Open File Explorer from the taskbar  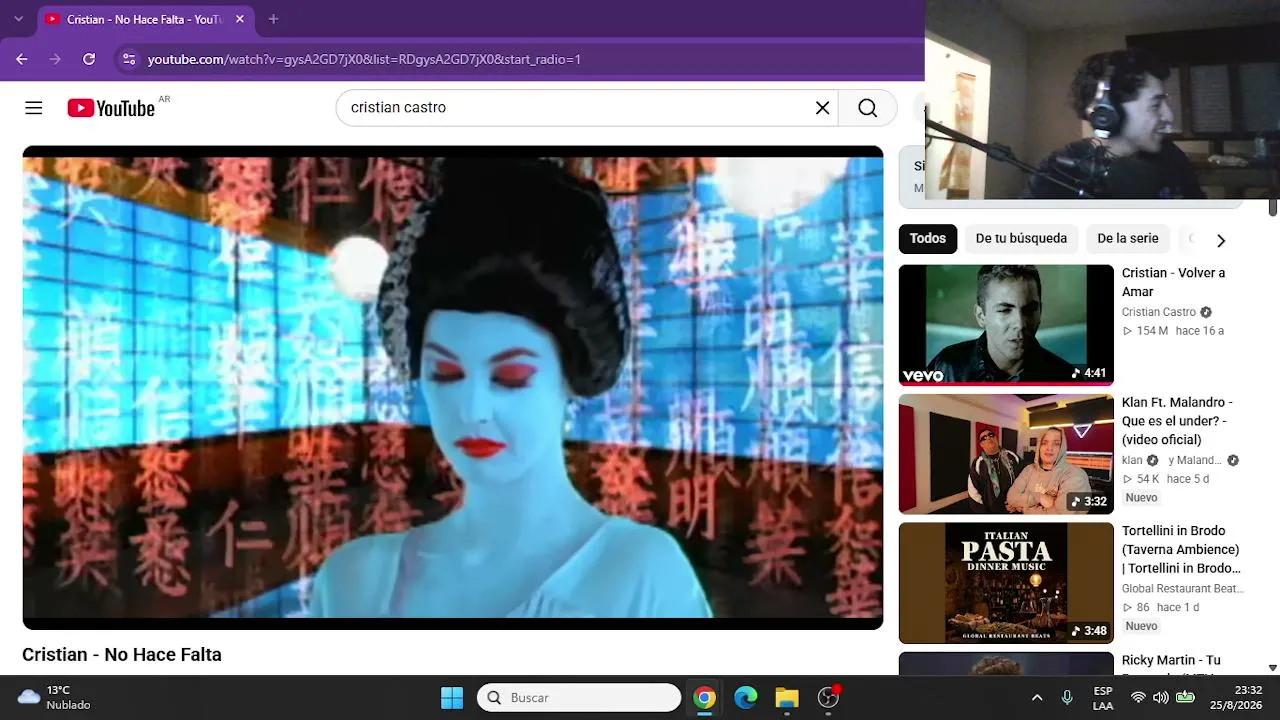[x=787, y=698]
